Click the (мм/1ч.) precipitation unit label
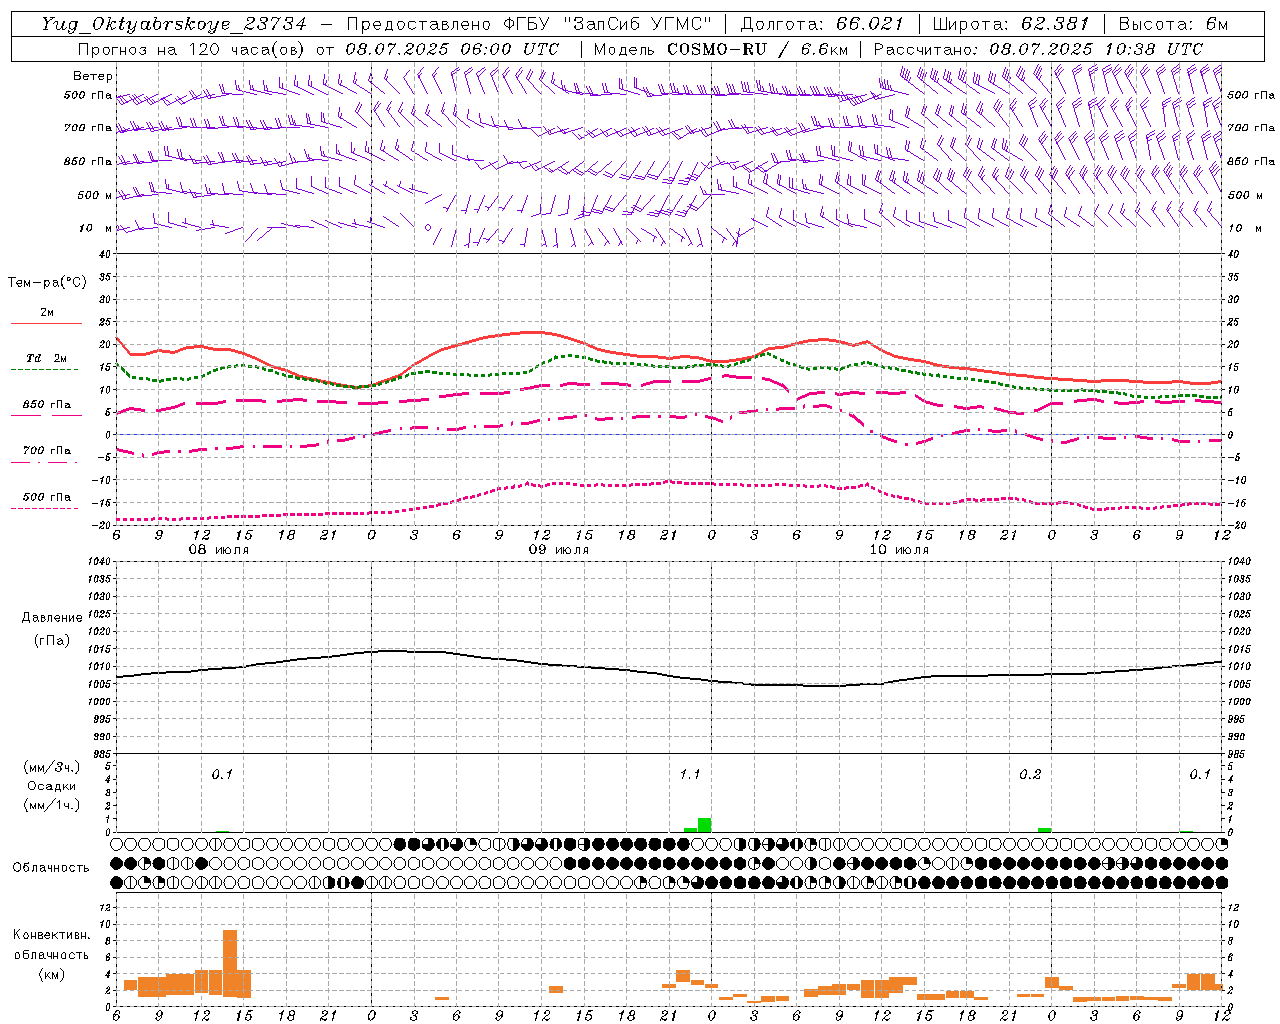1280x1024 pixels. tap(52, 805)
